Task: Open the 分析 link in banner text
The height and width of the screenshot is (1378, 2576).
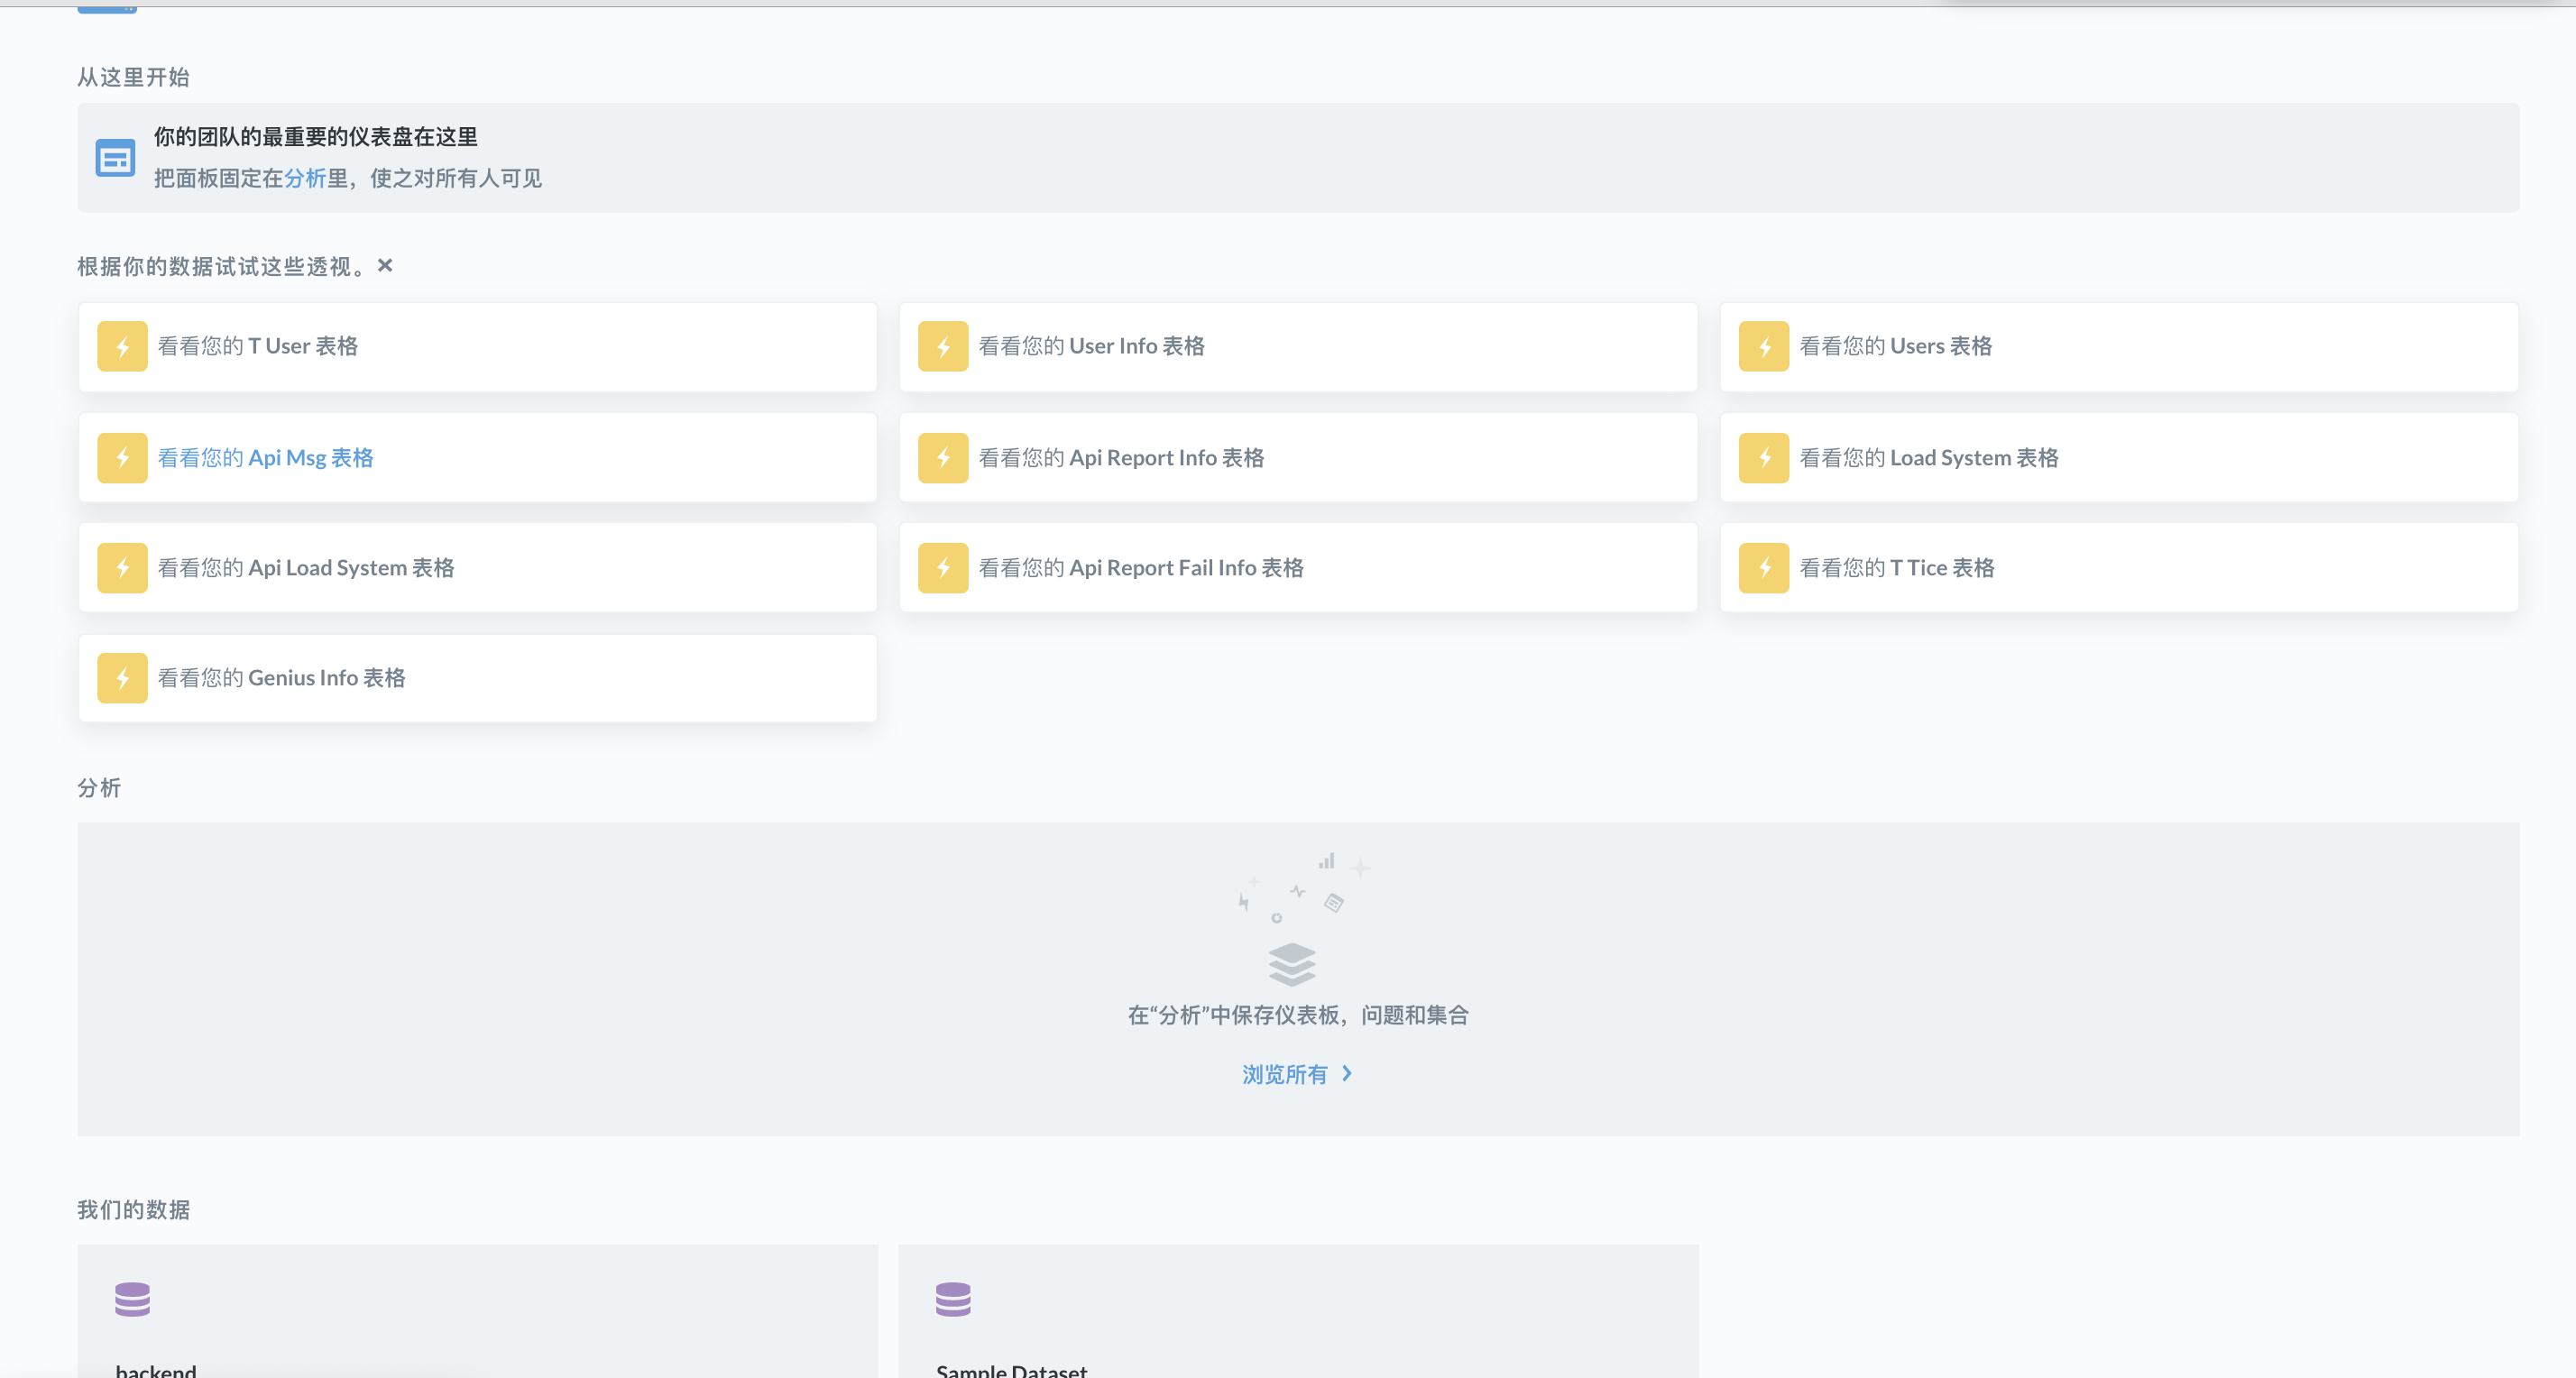Action: pyautogui.click(x=305, y=178)
